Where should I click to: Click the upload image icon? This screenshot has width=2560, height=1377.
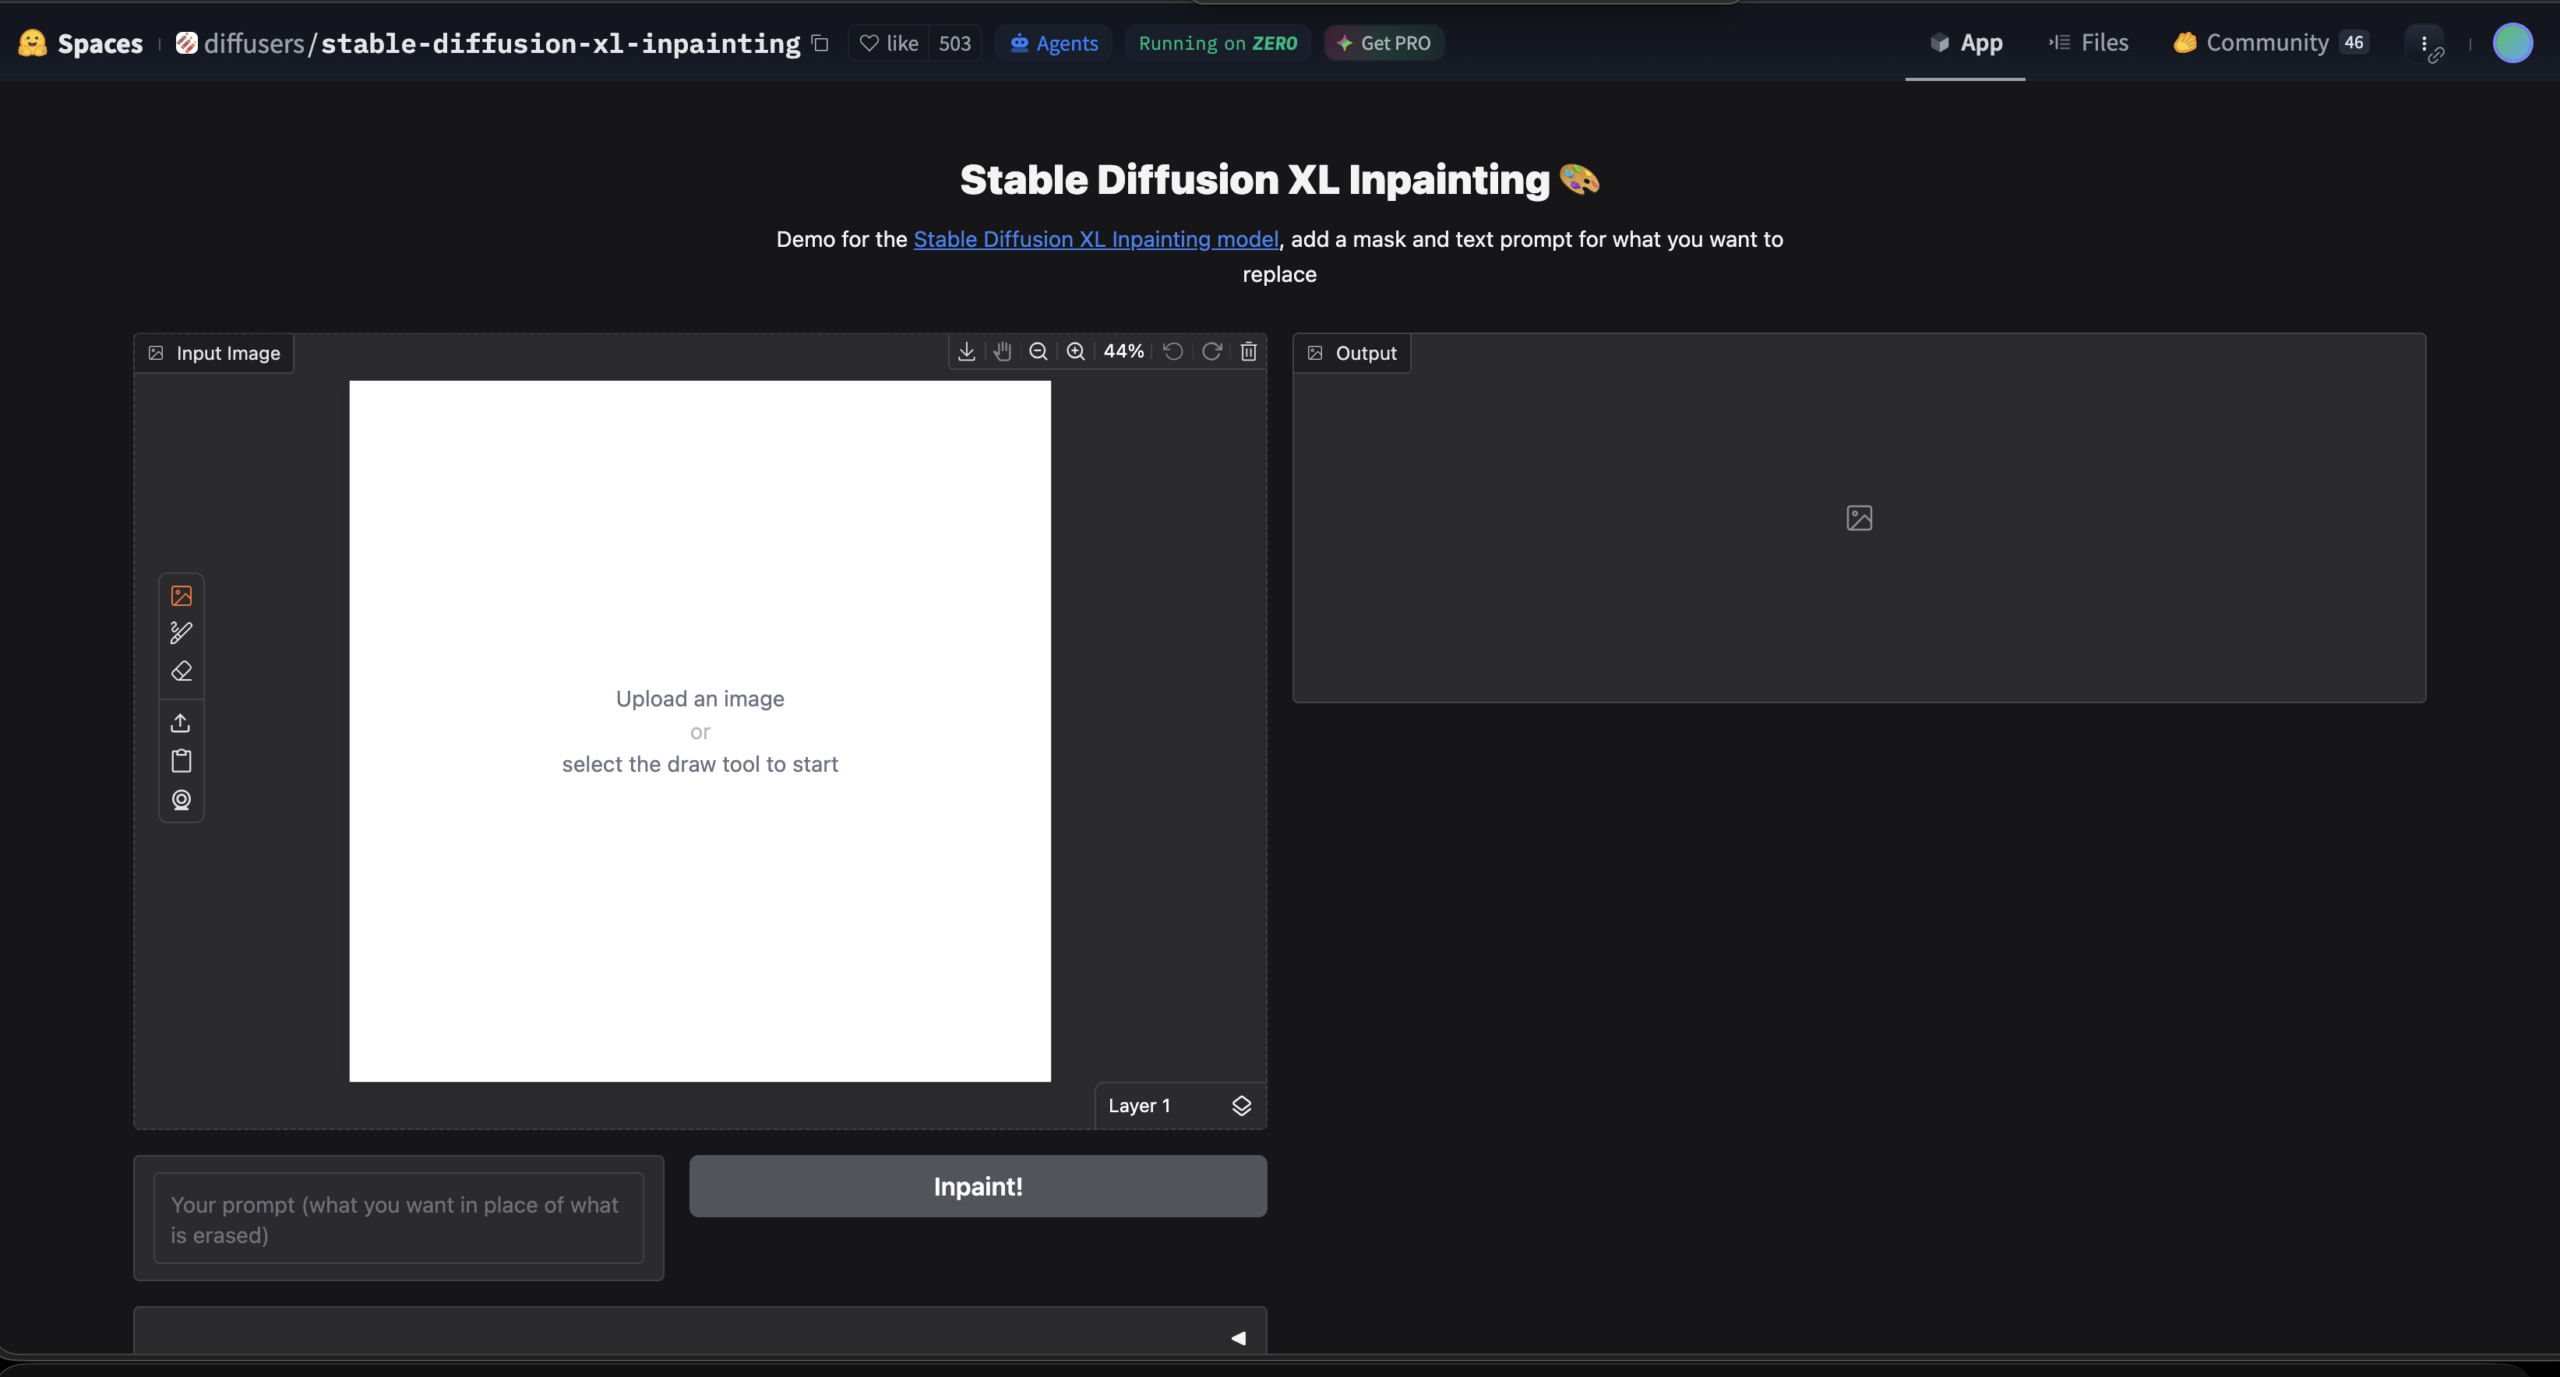[x=181, y=722]
